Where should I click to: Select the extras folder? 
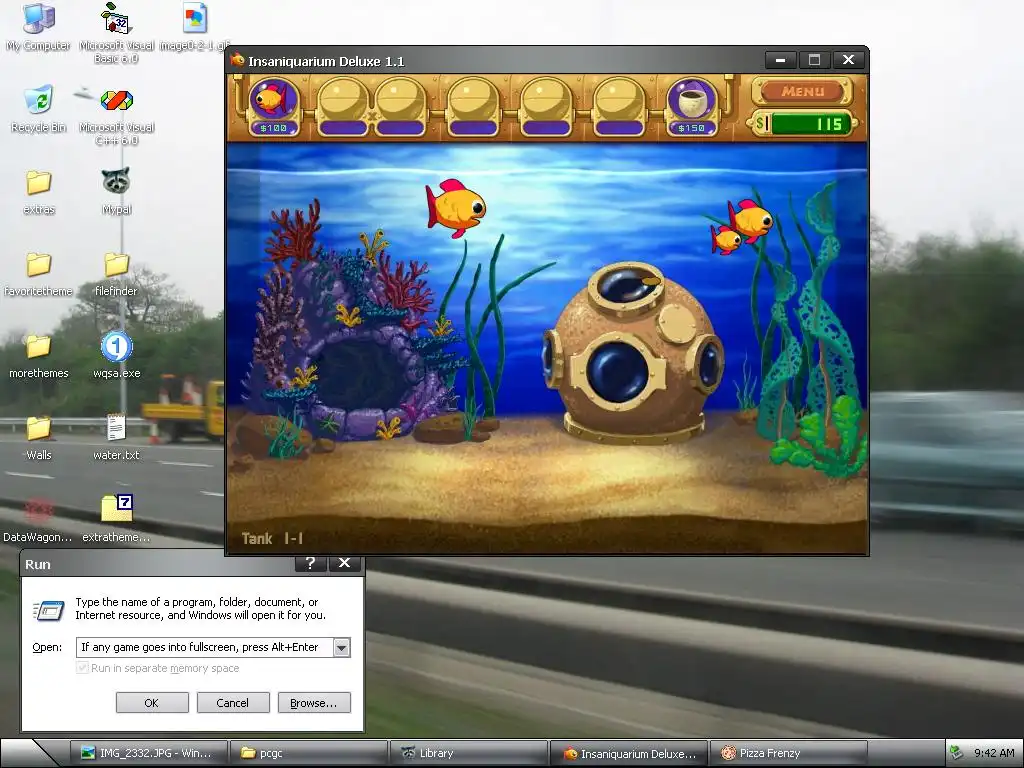pyautogui.click(x=39, y=192)
